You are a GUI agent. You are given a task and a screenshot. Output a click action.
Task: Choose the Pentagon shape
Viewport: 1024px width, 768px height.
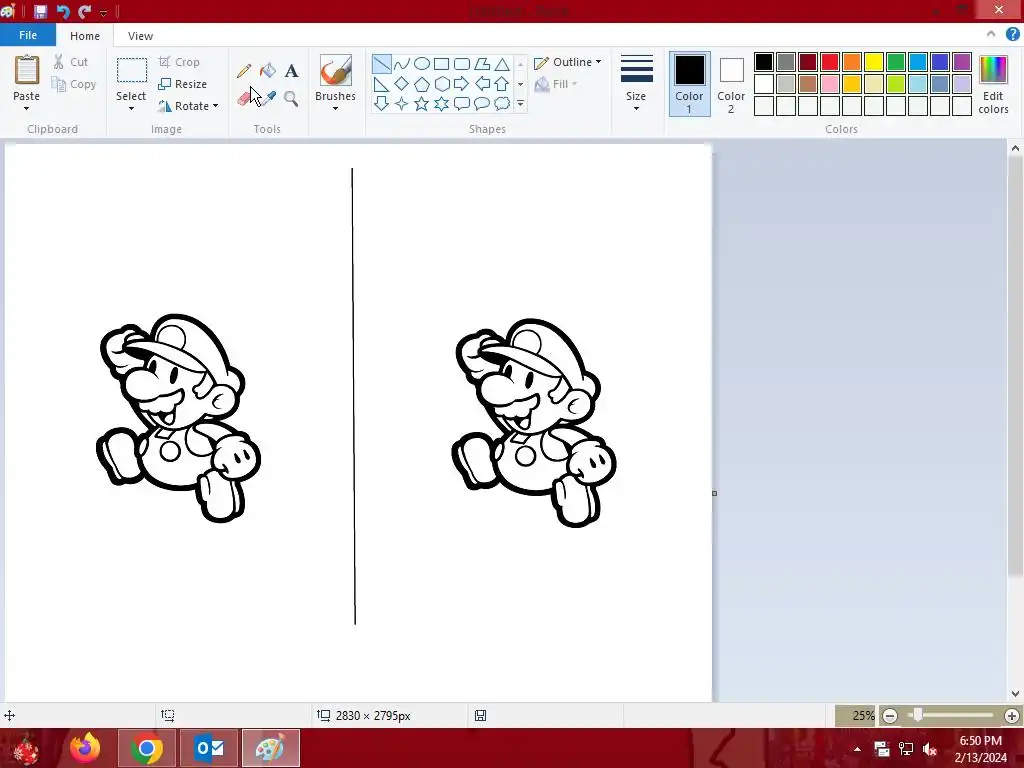pyautogui.click(x=422, y=84)
